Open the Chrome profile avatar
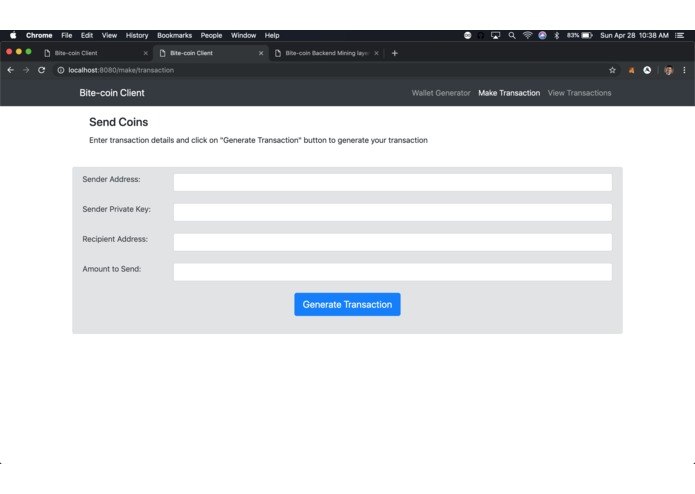Viewport: 695px width, 494px height. [x=668, y=70]
